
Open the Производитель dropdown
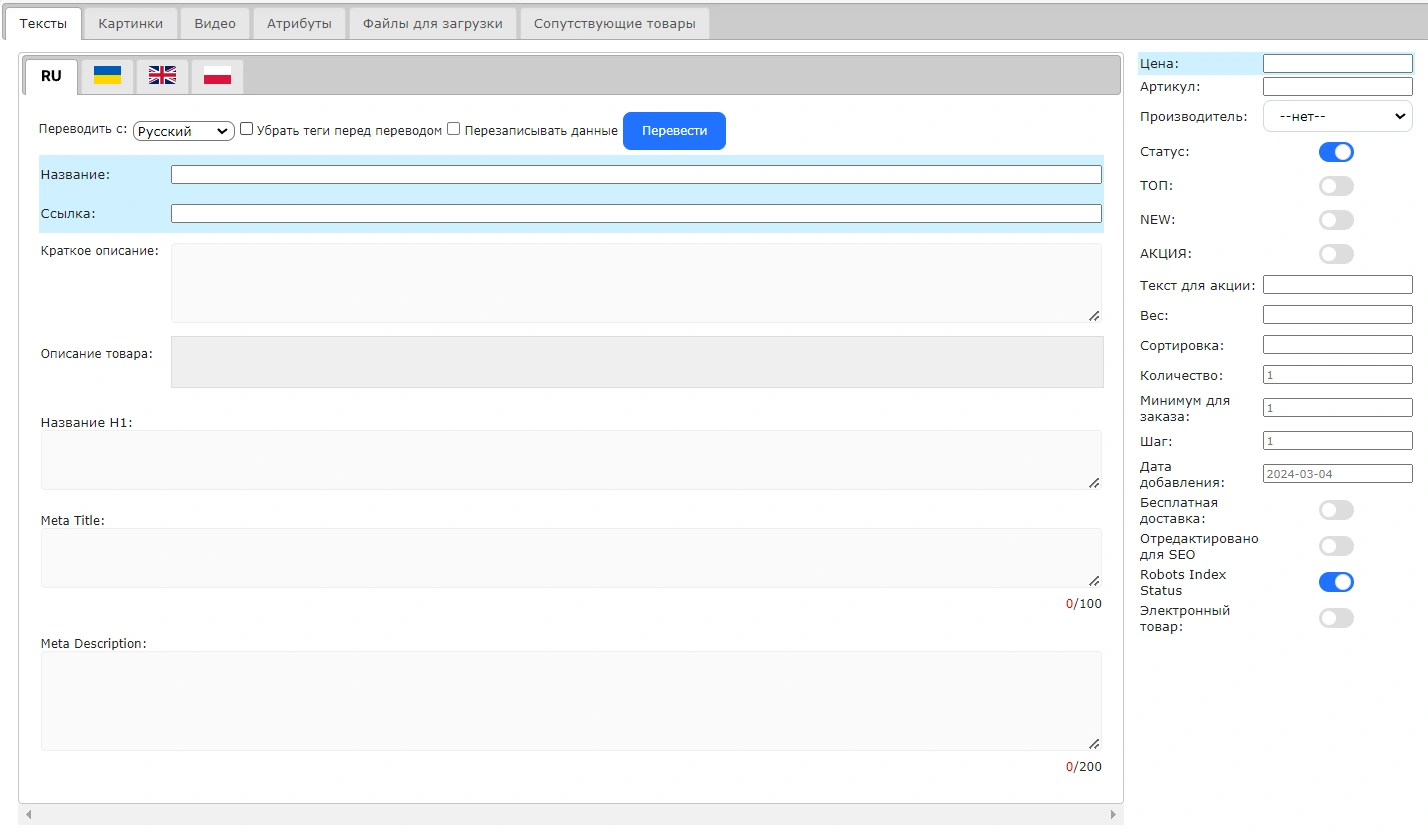tap(1338, 116)
